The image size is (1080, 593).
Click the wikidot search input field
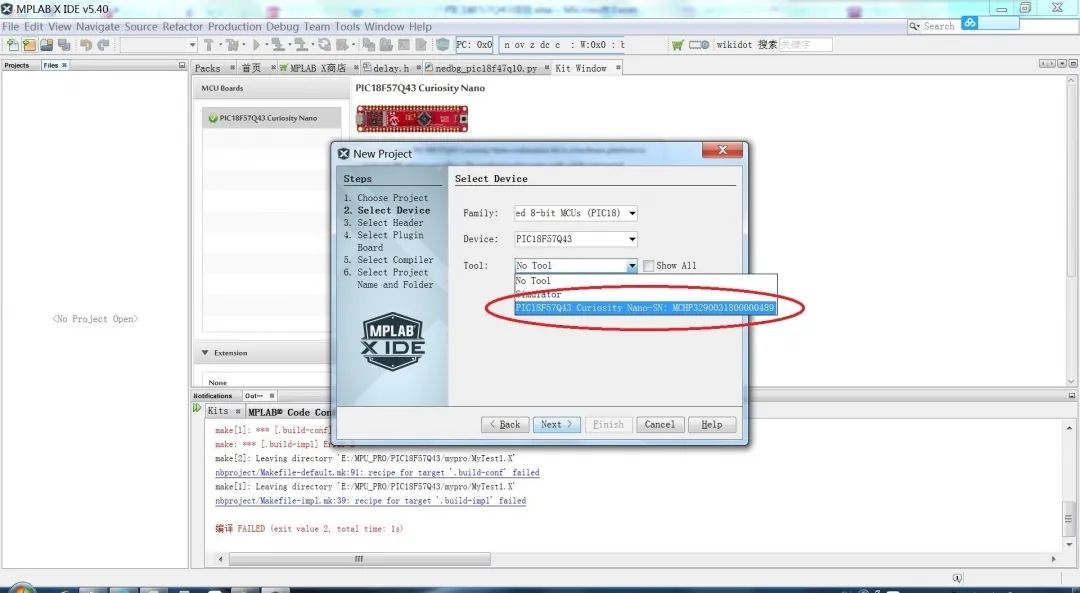(805, 45)
